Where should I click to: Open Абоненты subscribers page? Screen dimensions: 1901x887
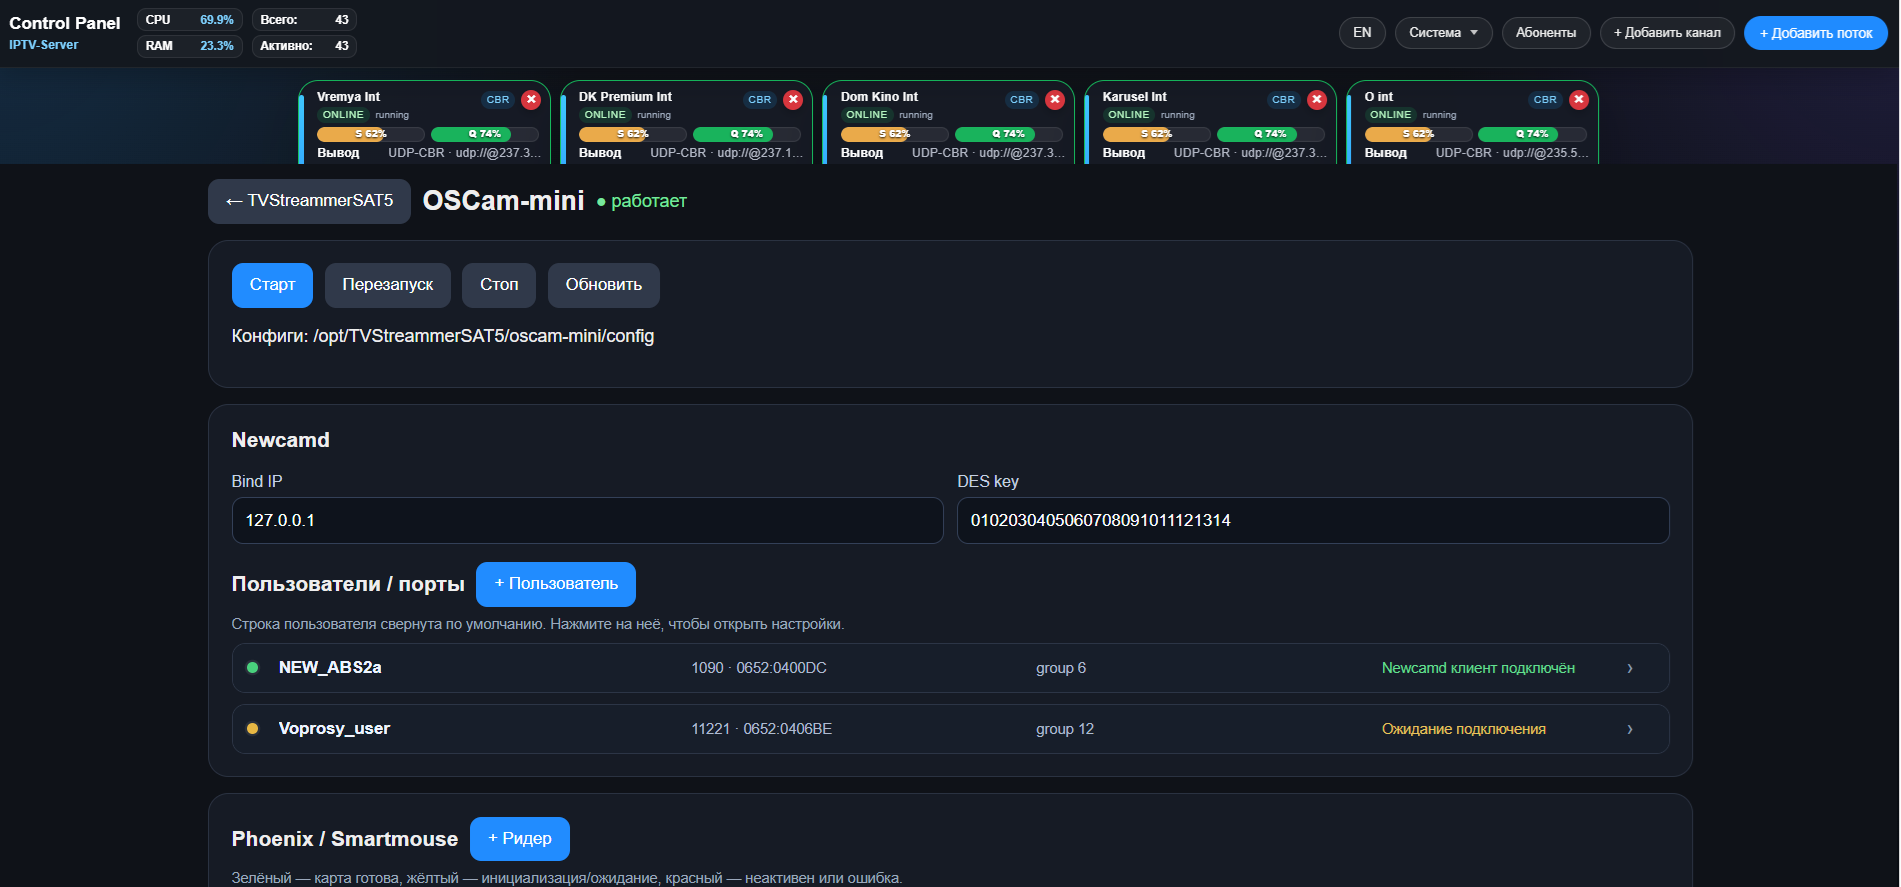coord(1546,33)
